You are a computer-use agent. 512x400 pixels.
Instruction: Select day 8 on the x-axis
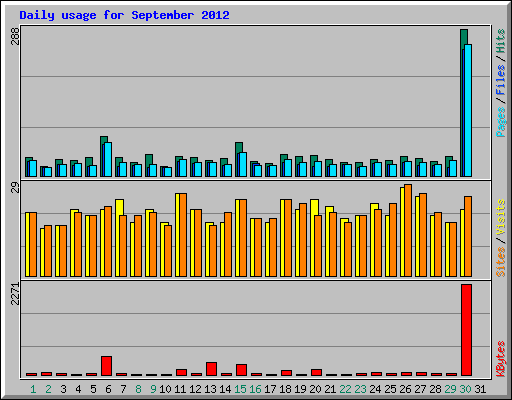click(138, 389)
